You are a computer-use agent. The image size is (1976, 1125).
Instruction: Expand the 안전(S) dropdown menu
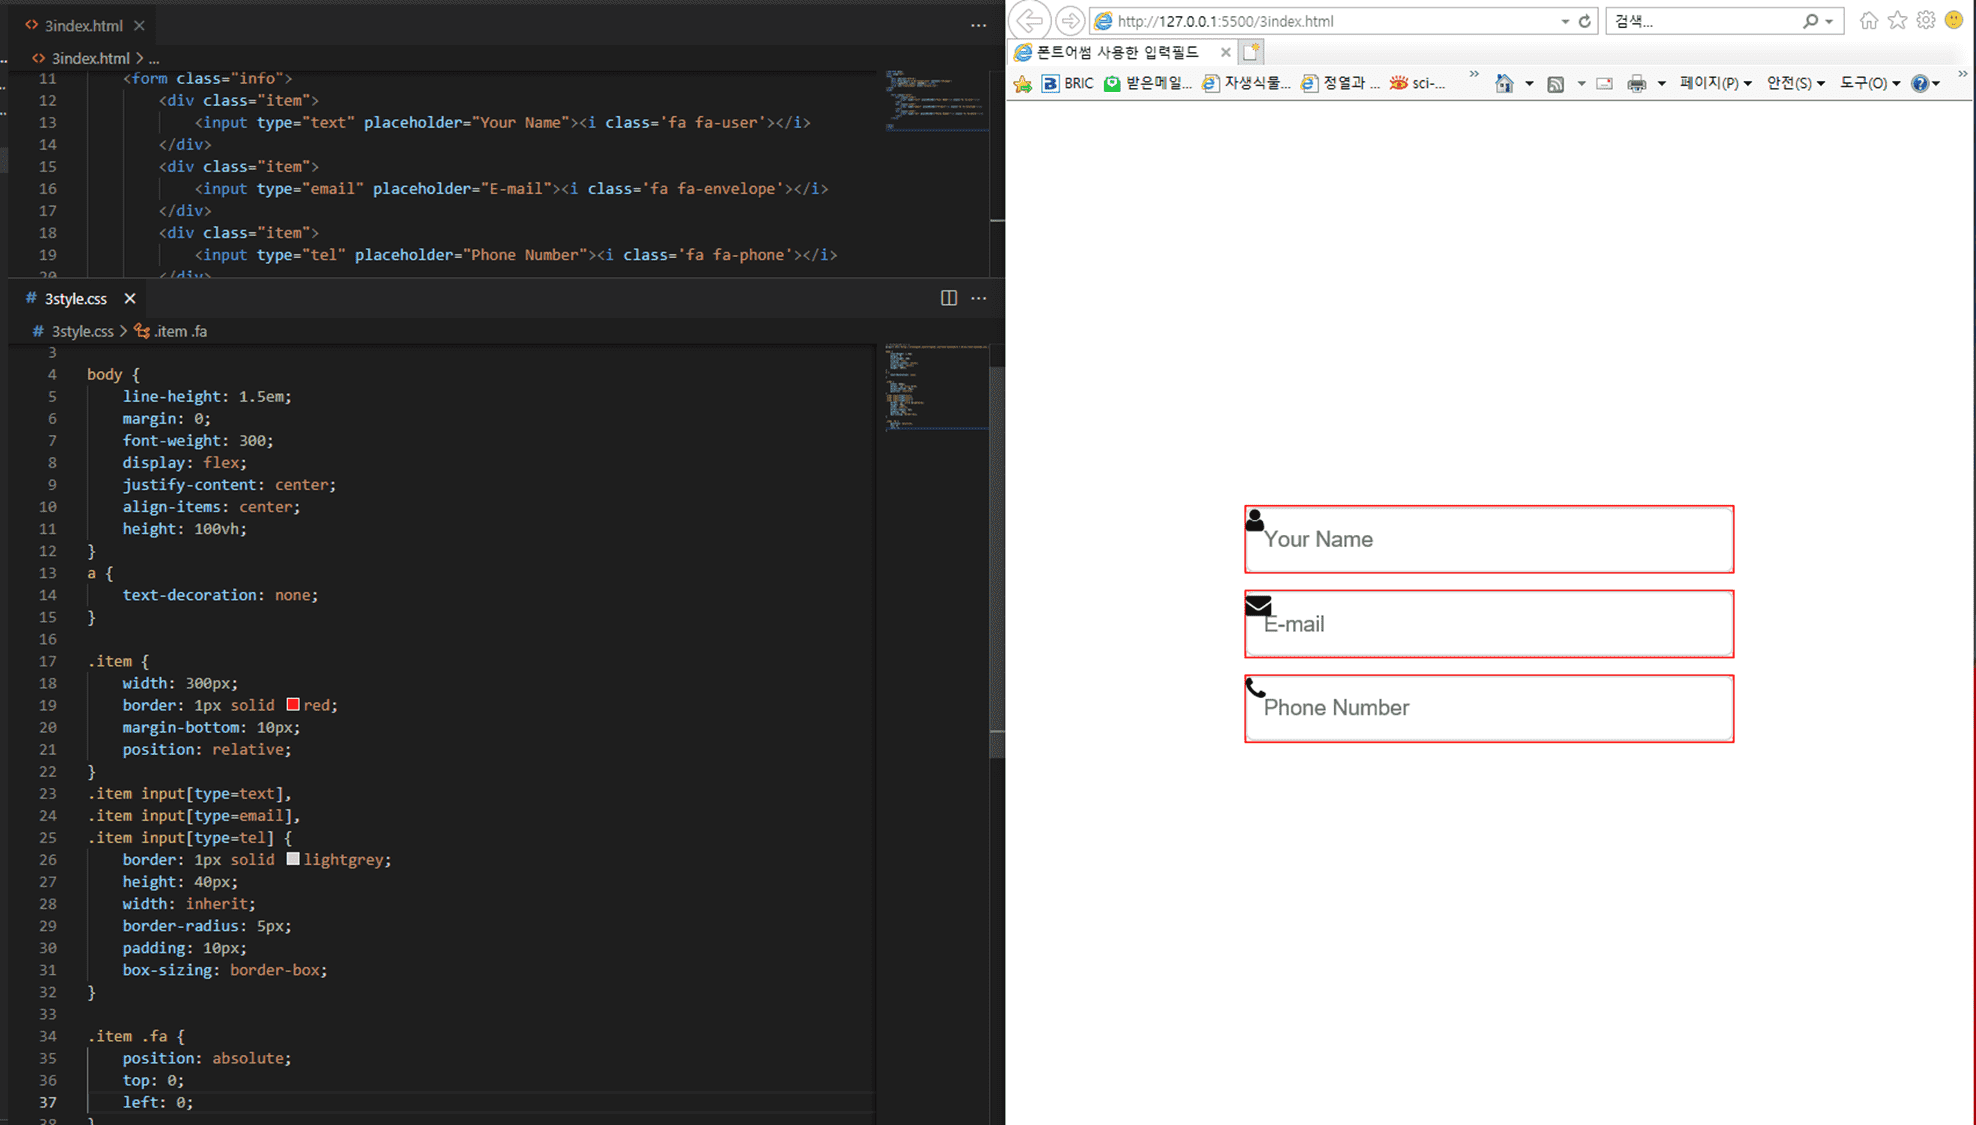(1795, 83)
